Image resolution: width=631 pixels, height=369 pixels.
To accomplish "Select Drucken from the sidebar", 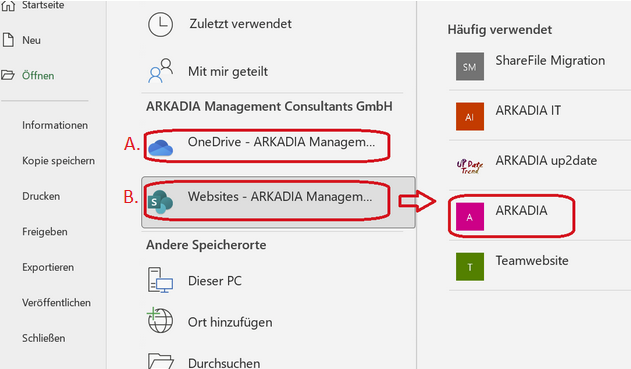I will tap(41, 196).
